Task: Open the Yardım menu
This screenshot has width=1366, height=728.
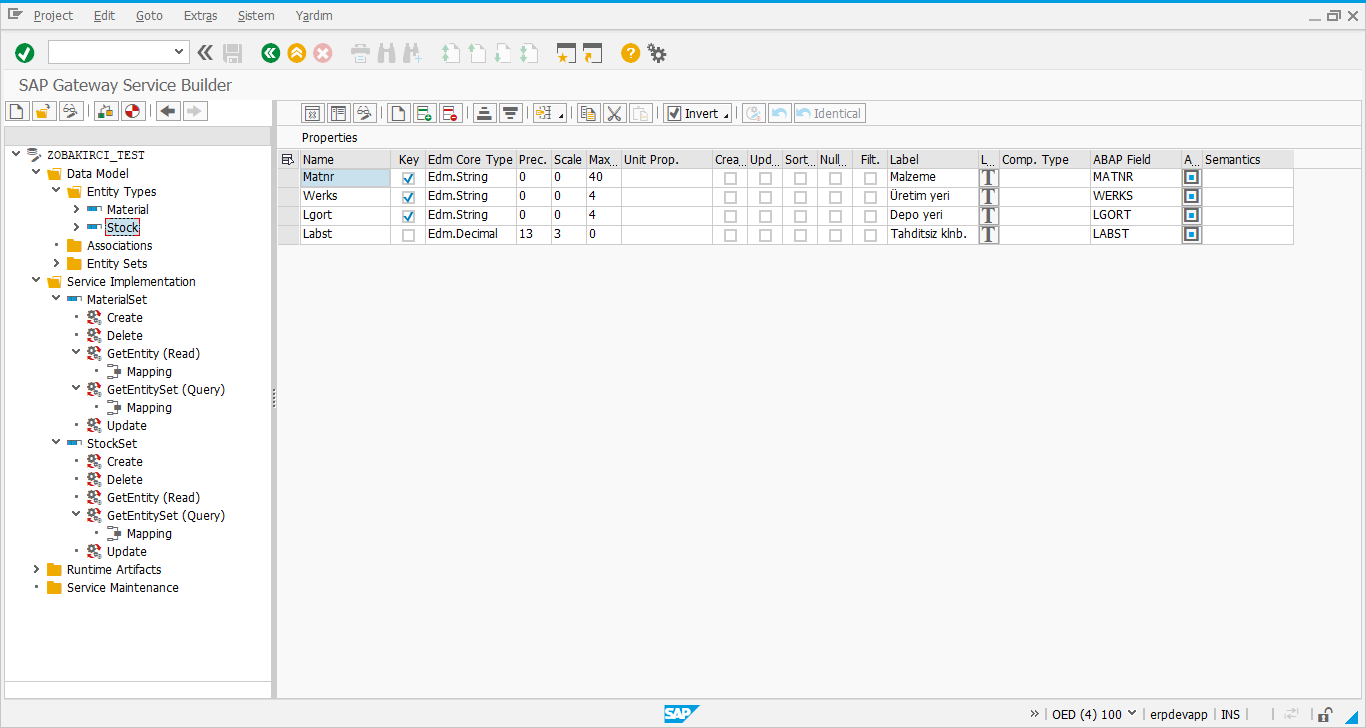Action: click(314, 16)
